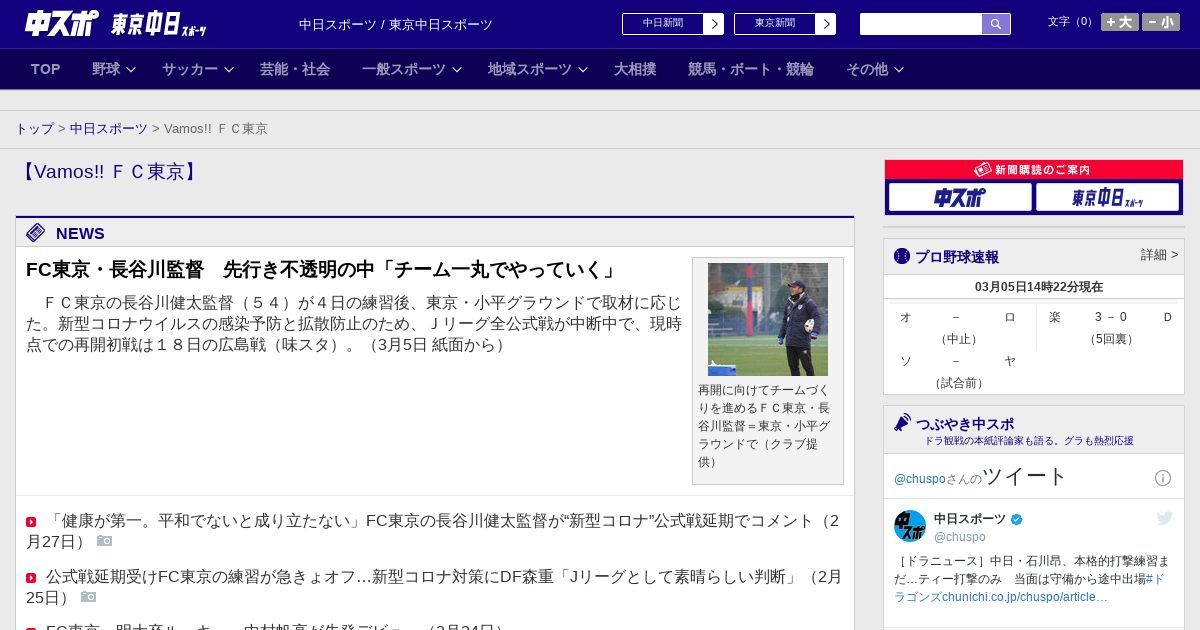Expand the 地域スポーツ chevron arrow

[x=583, y=69]
